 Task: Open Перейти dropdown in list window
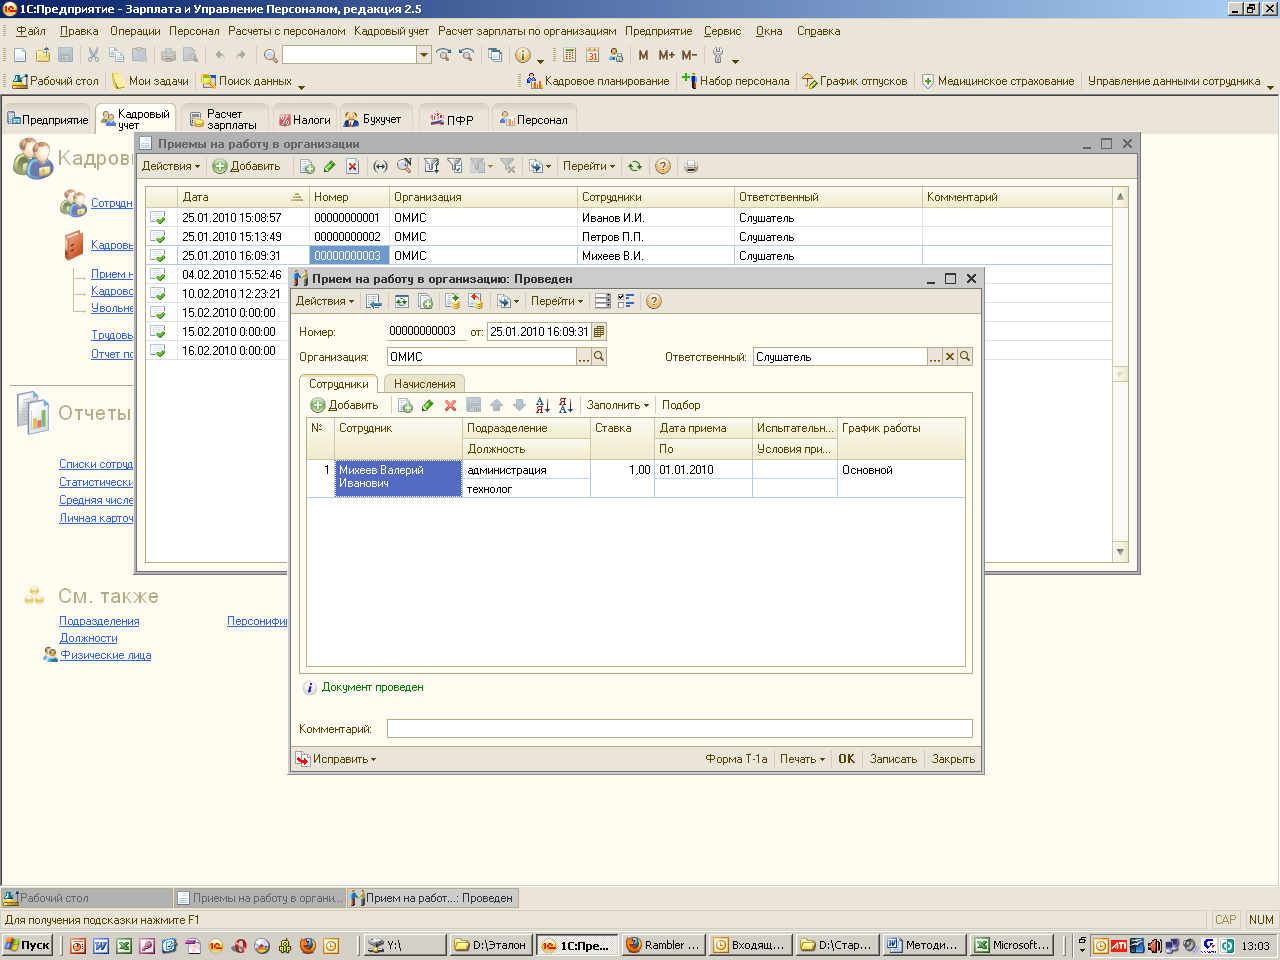coord(589,166)
